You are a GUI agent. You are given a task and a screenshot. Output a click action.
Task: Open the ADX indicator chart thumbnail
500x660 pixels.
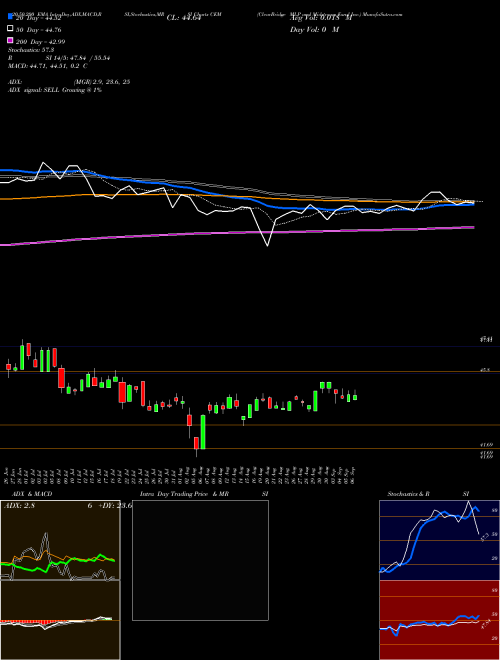(60, 540)
